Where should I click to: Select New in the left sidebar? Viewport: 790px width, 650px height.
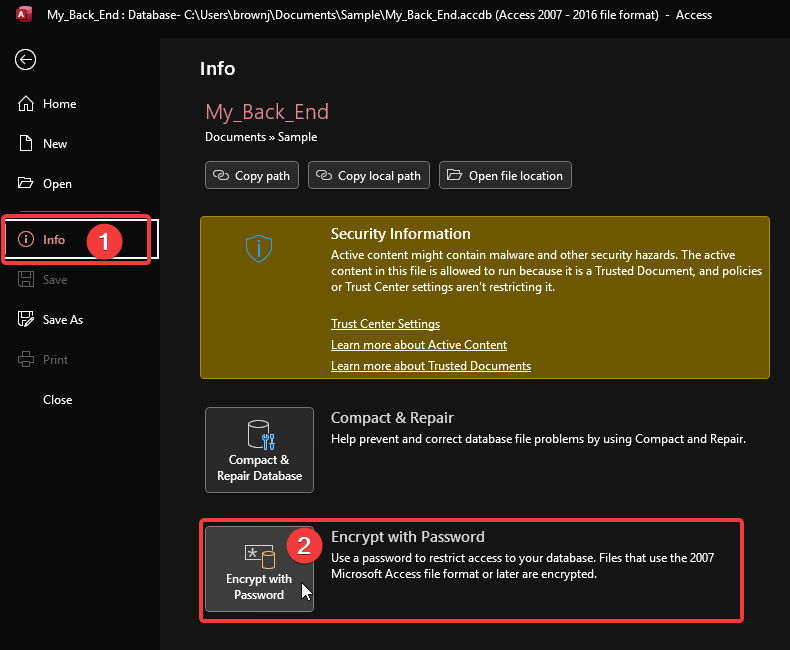[x=55, y=144]
